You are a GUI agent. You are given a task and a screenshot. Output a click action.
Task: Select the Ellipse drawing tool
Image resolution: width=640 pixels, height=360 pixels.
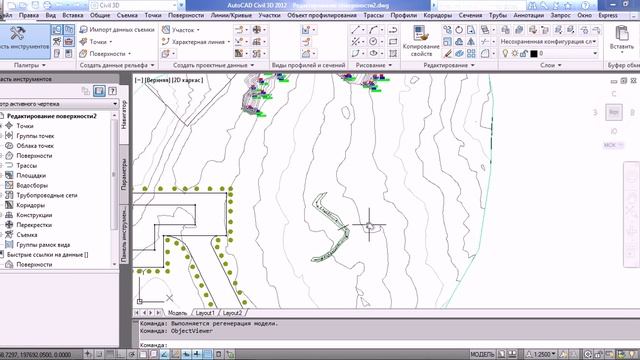coord(373,53)
